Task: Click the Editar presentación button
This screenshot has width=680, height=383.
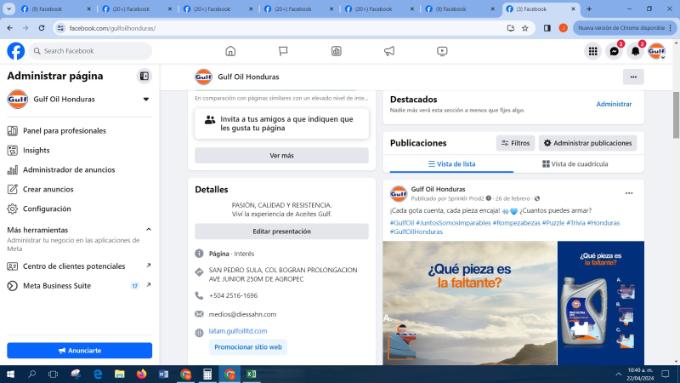Action: (x=281, y=232)
